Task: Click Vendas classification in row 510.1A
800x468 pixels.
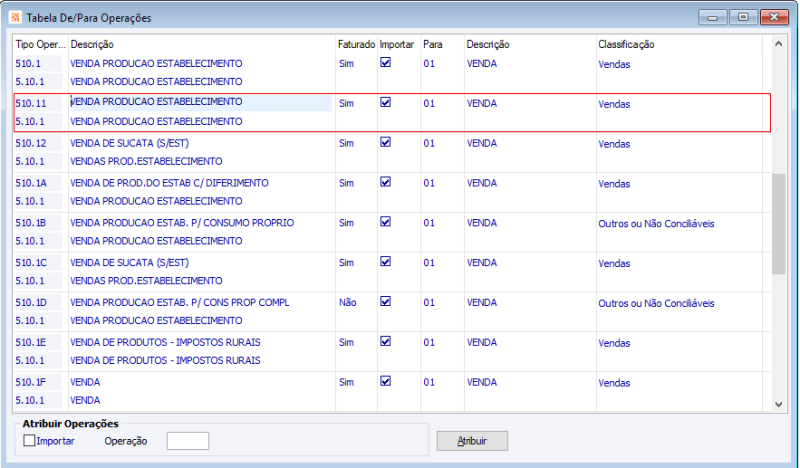Action: 614,183
